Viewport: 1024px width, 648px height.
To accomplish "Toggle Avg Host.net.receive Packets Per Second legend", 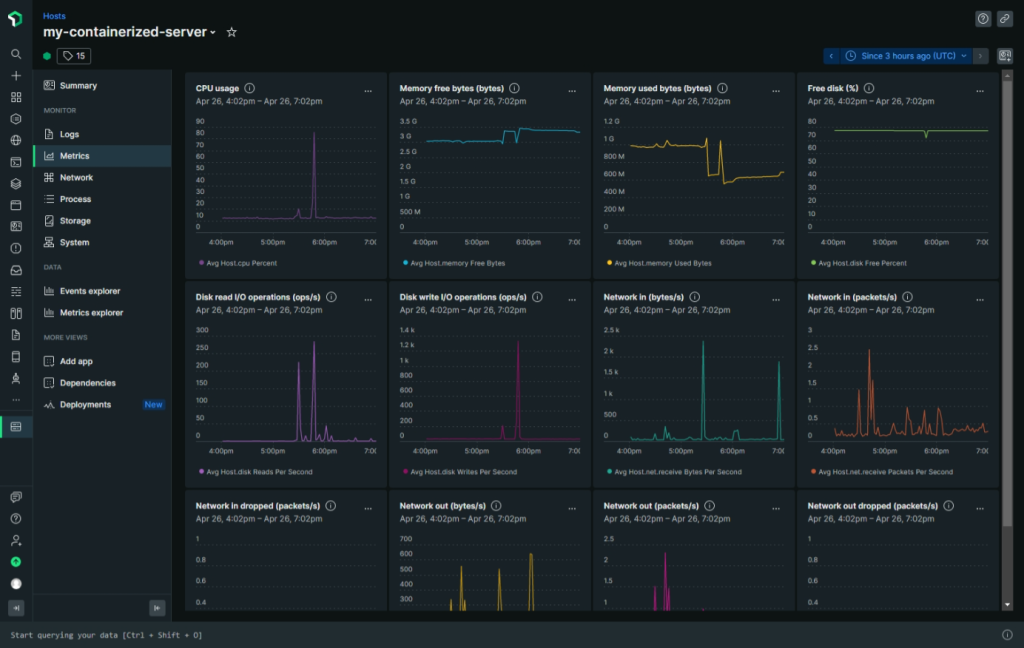I will click(x=882, y=472).
